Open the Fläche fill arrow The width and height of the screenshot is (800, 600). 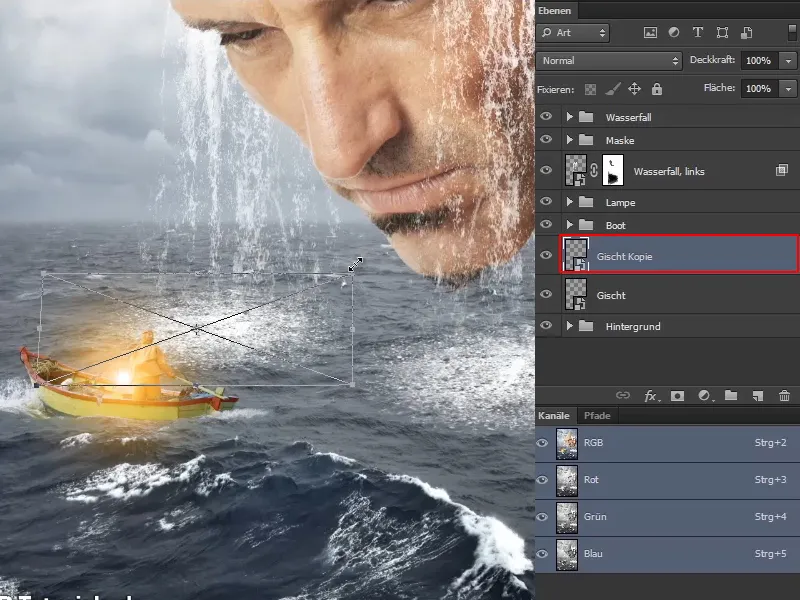(x=788, y=89)
